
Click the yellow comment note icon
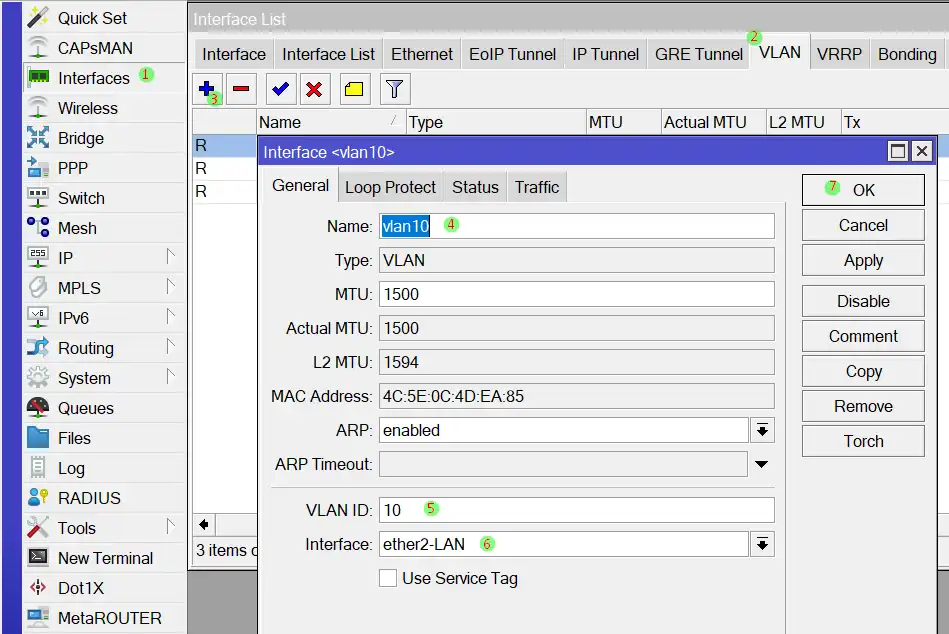coord(354,89)
